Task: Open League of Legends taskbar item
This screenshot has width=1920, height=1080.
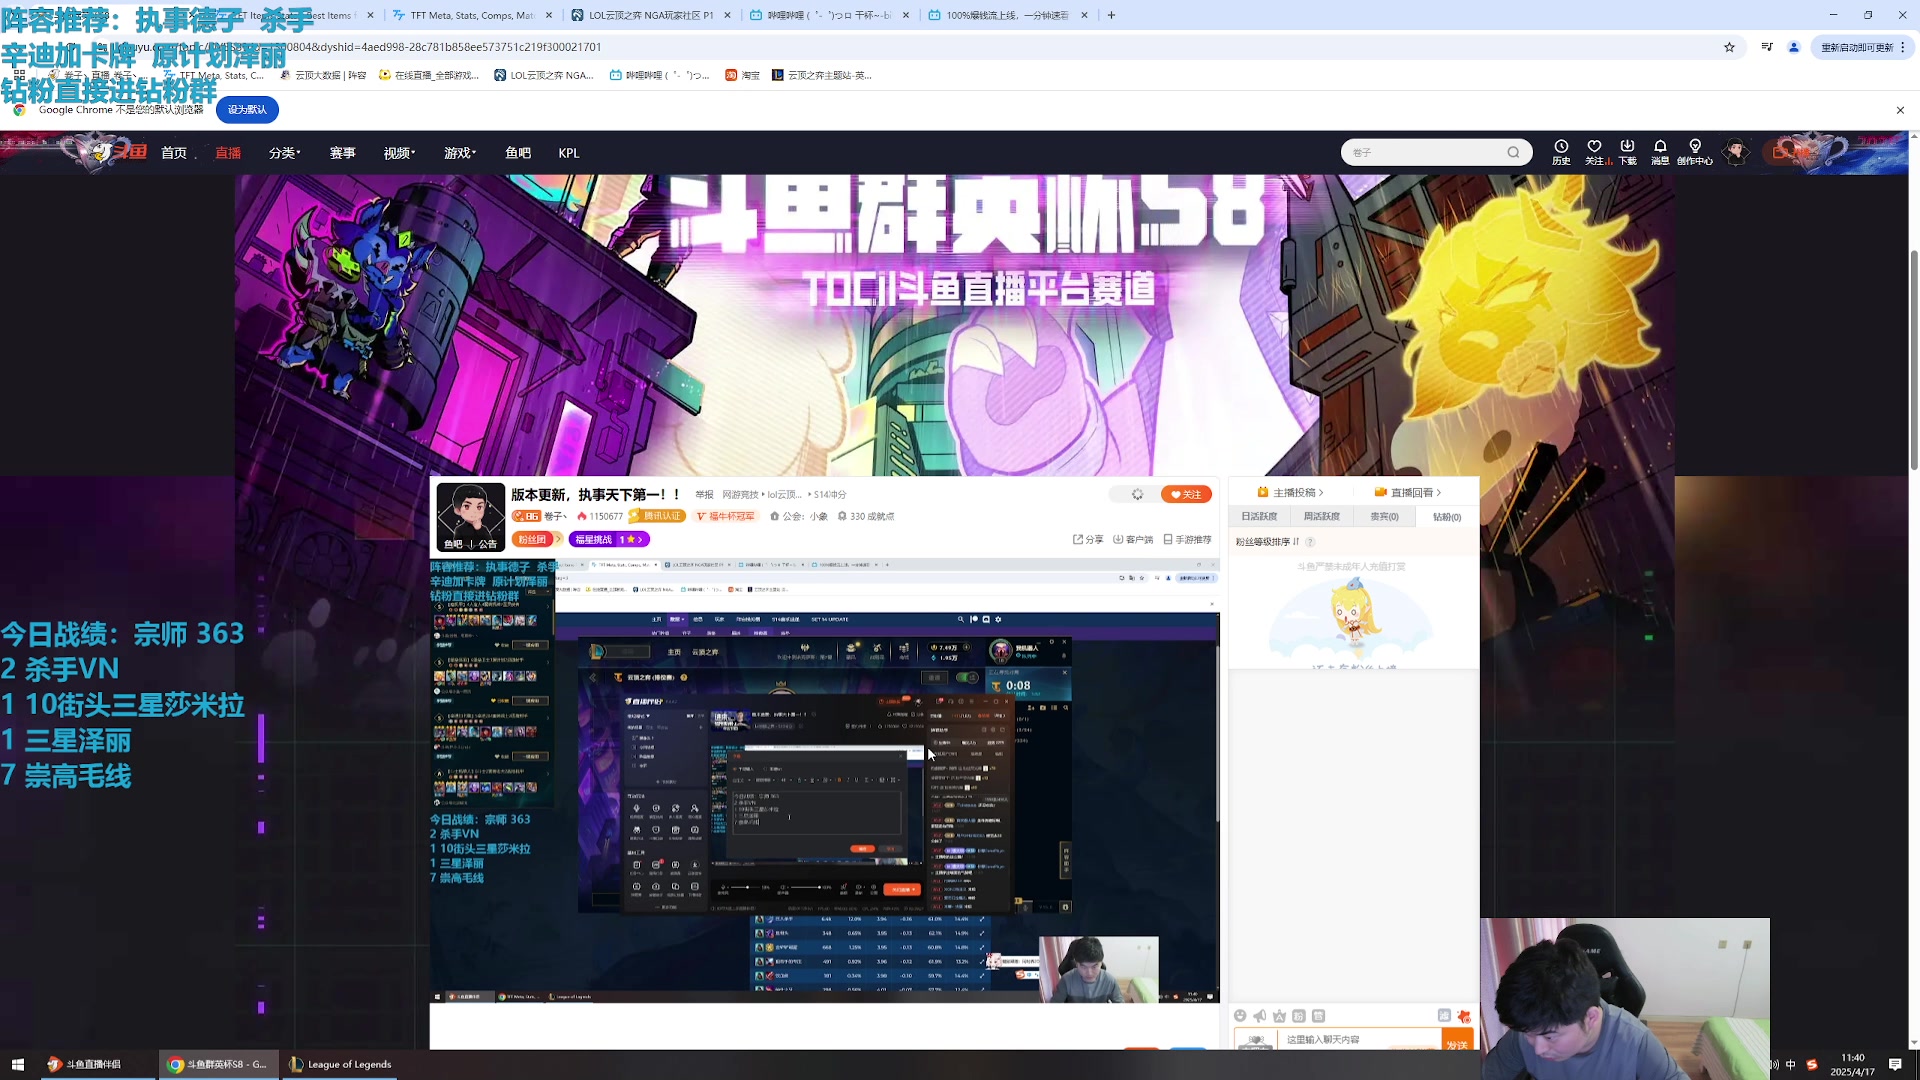Action: 341,1064
